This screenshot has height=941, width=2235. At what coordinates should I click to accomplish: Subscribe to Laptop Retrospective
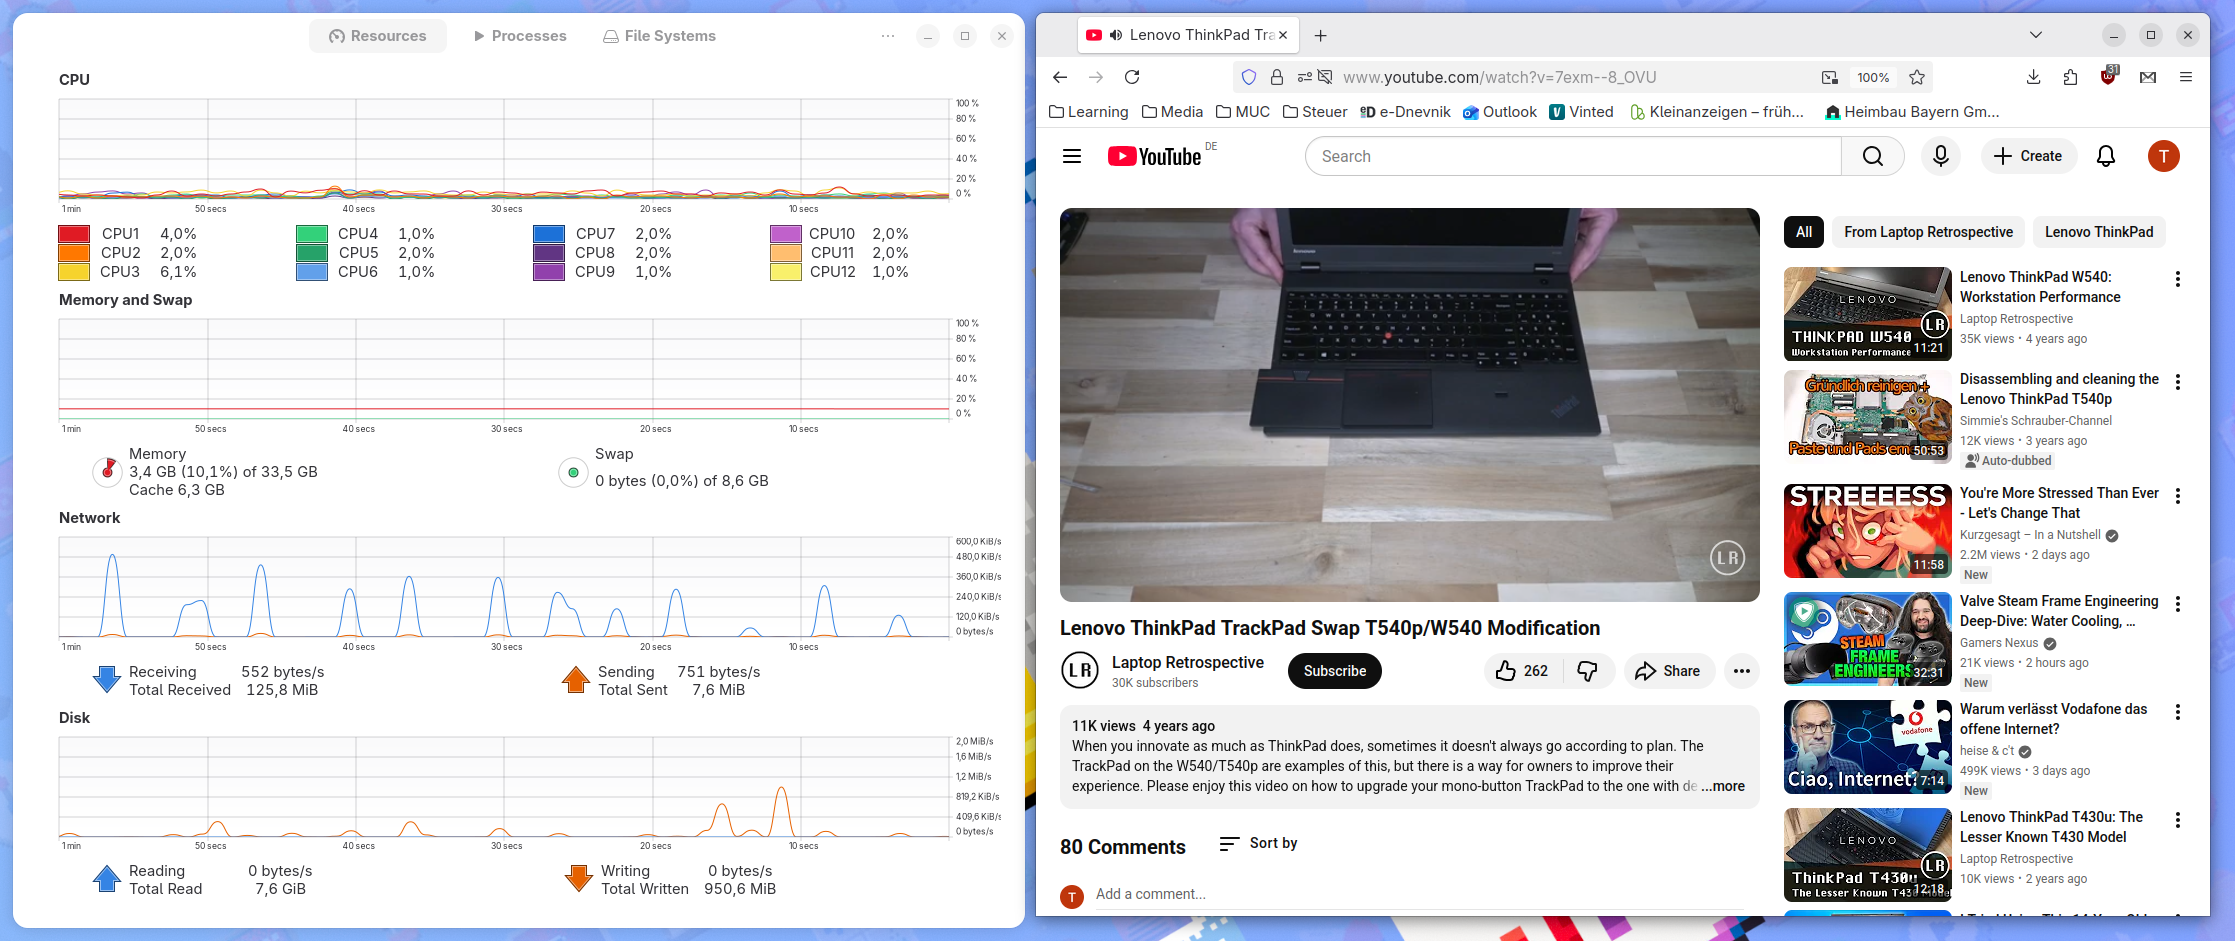pos(1335,671)
